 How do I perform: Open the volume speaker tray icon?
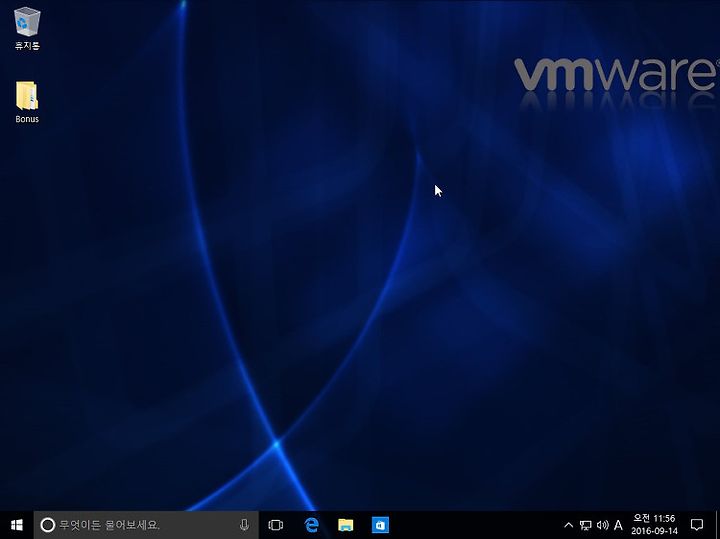[602, 525]
